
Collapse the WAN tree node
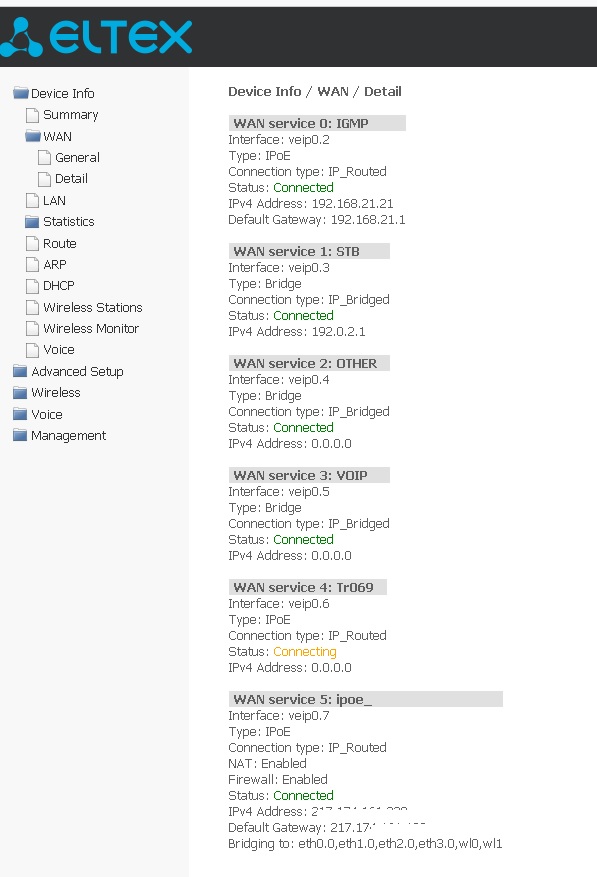pos(57,136)
